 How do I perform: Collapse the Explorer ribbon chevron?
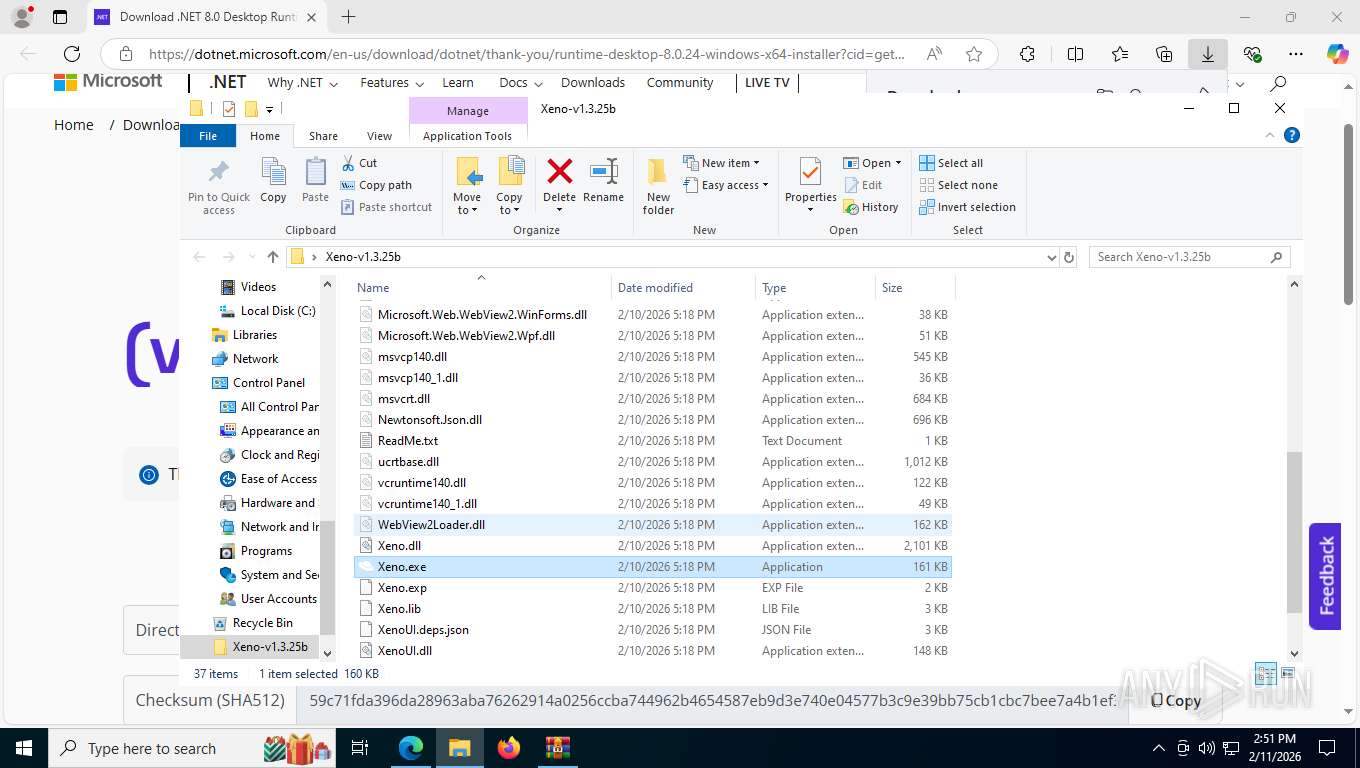1272,135
